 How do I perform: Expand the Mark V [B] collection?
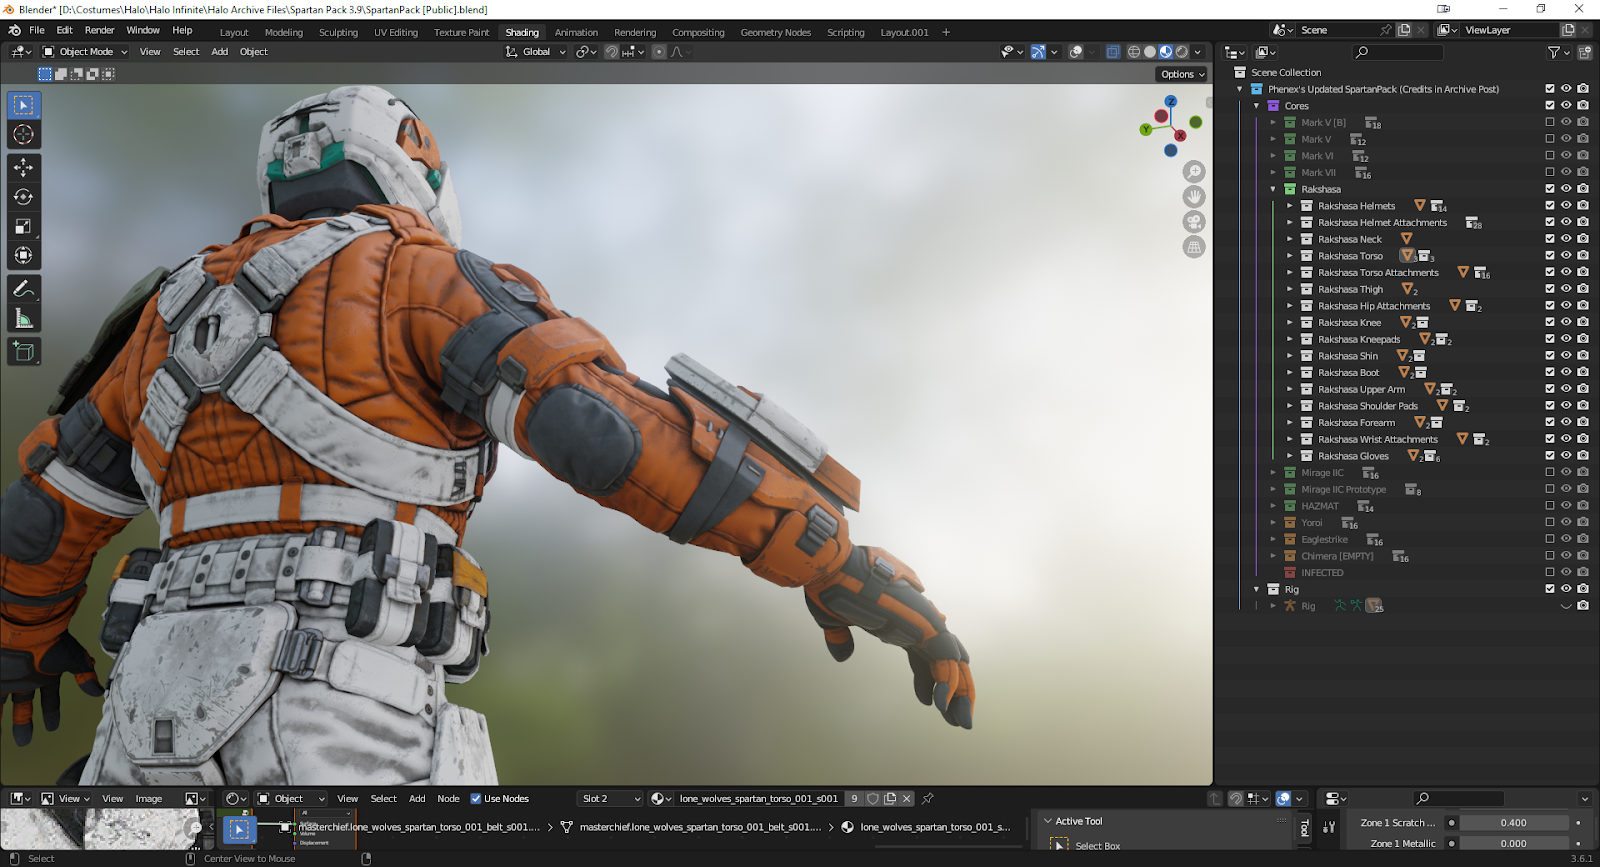(1273, 123)
